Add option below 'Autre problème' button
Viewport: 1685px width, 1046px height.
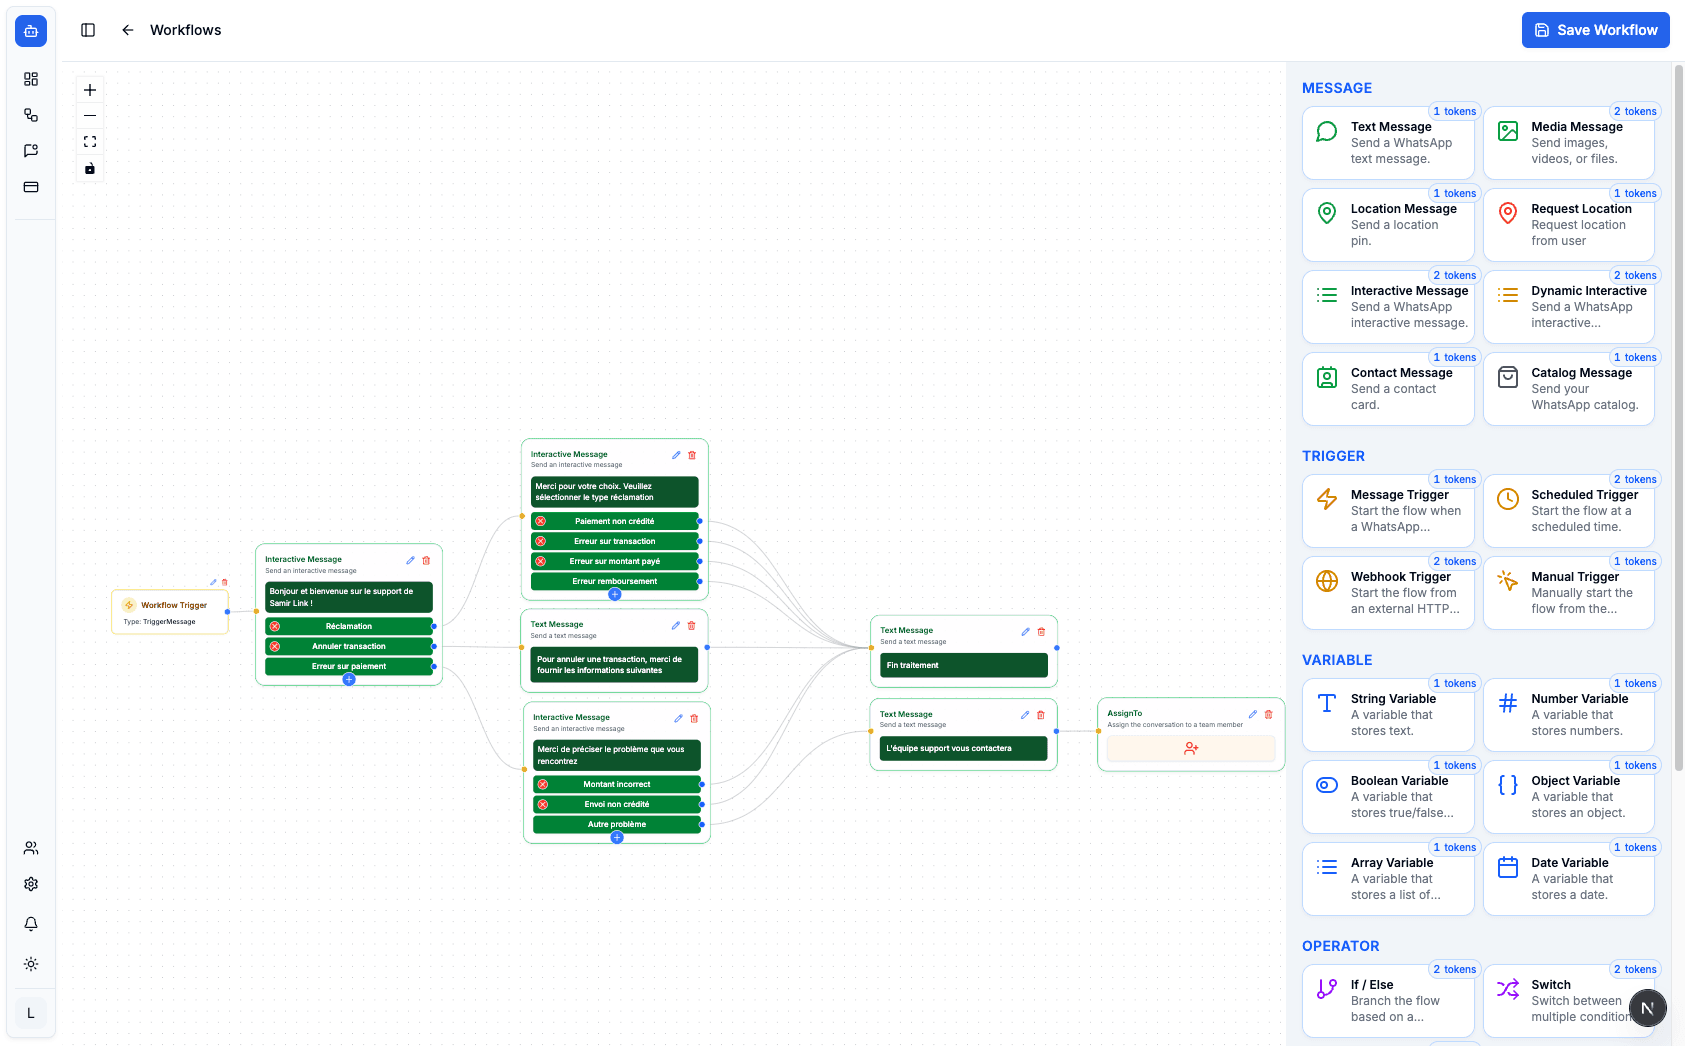617,838
